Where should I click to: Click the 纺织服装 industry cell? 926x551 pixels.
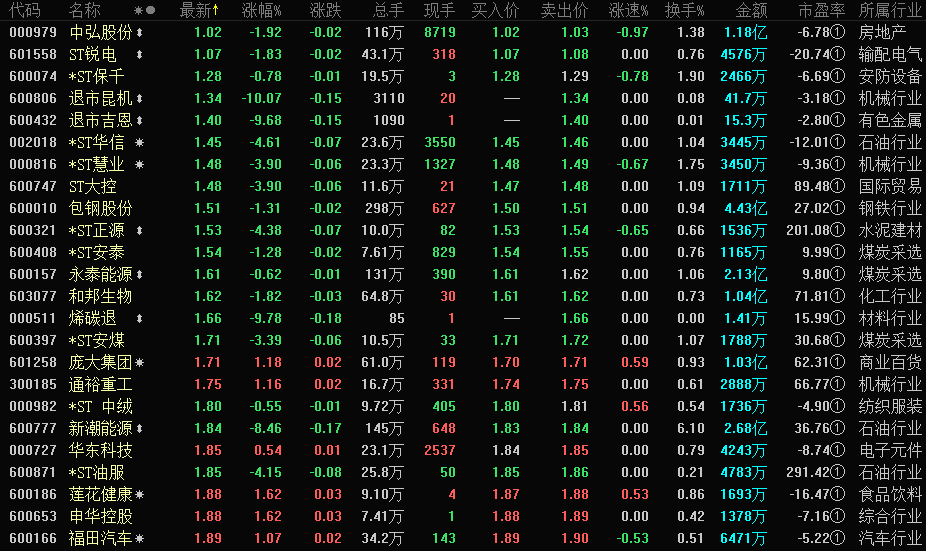coord(890,406)
